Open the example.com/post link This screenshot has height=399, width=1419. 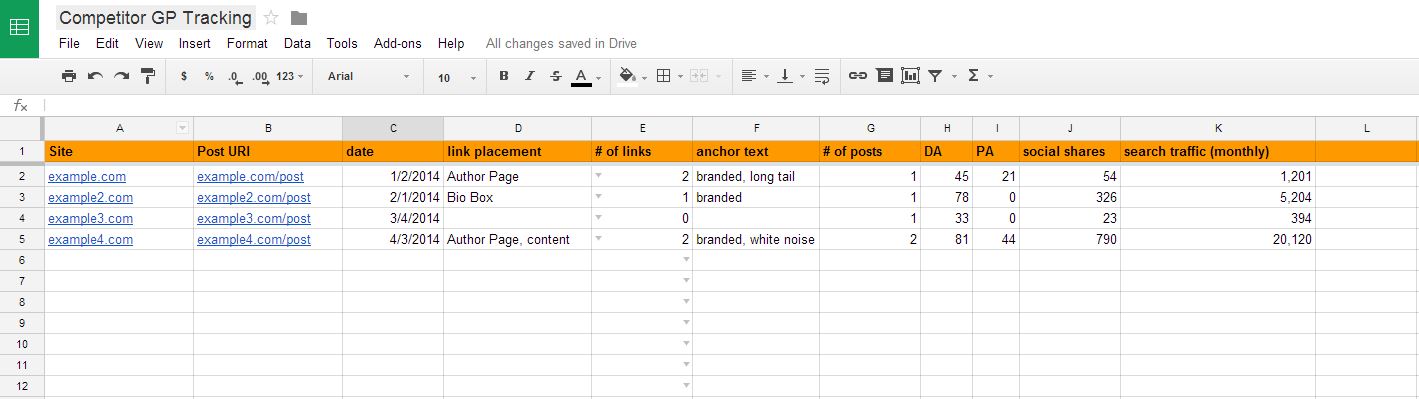click(x=251, y=177)
